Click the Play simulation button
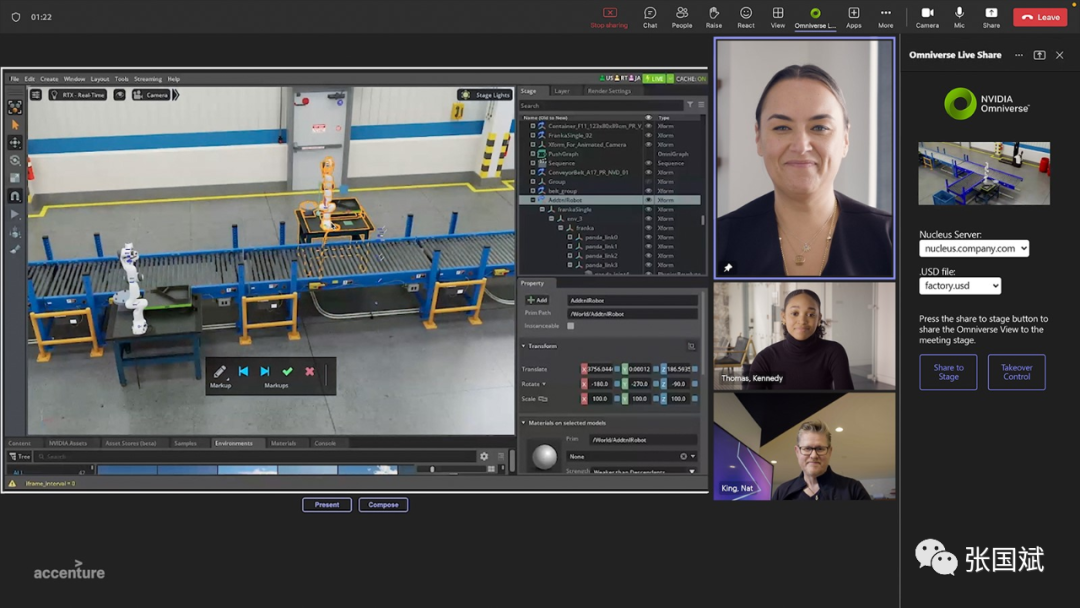 point(14,214)
